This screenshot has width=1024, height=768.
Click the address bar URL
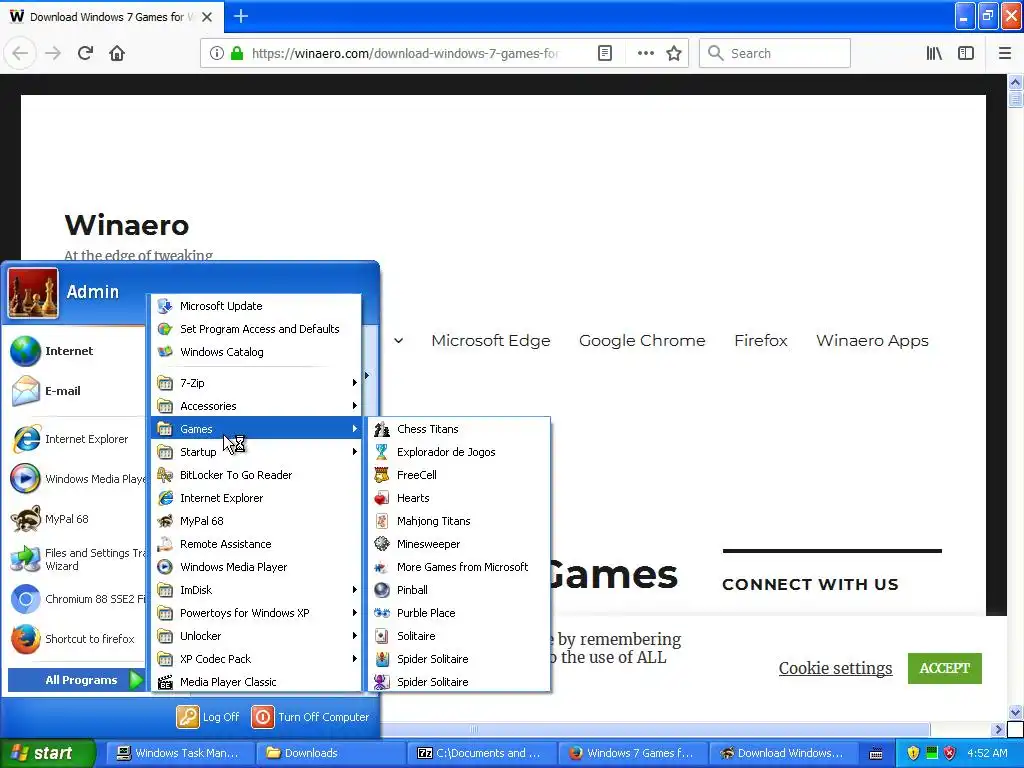pos(405,53)
